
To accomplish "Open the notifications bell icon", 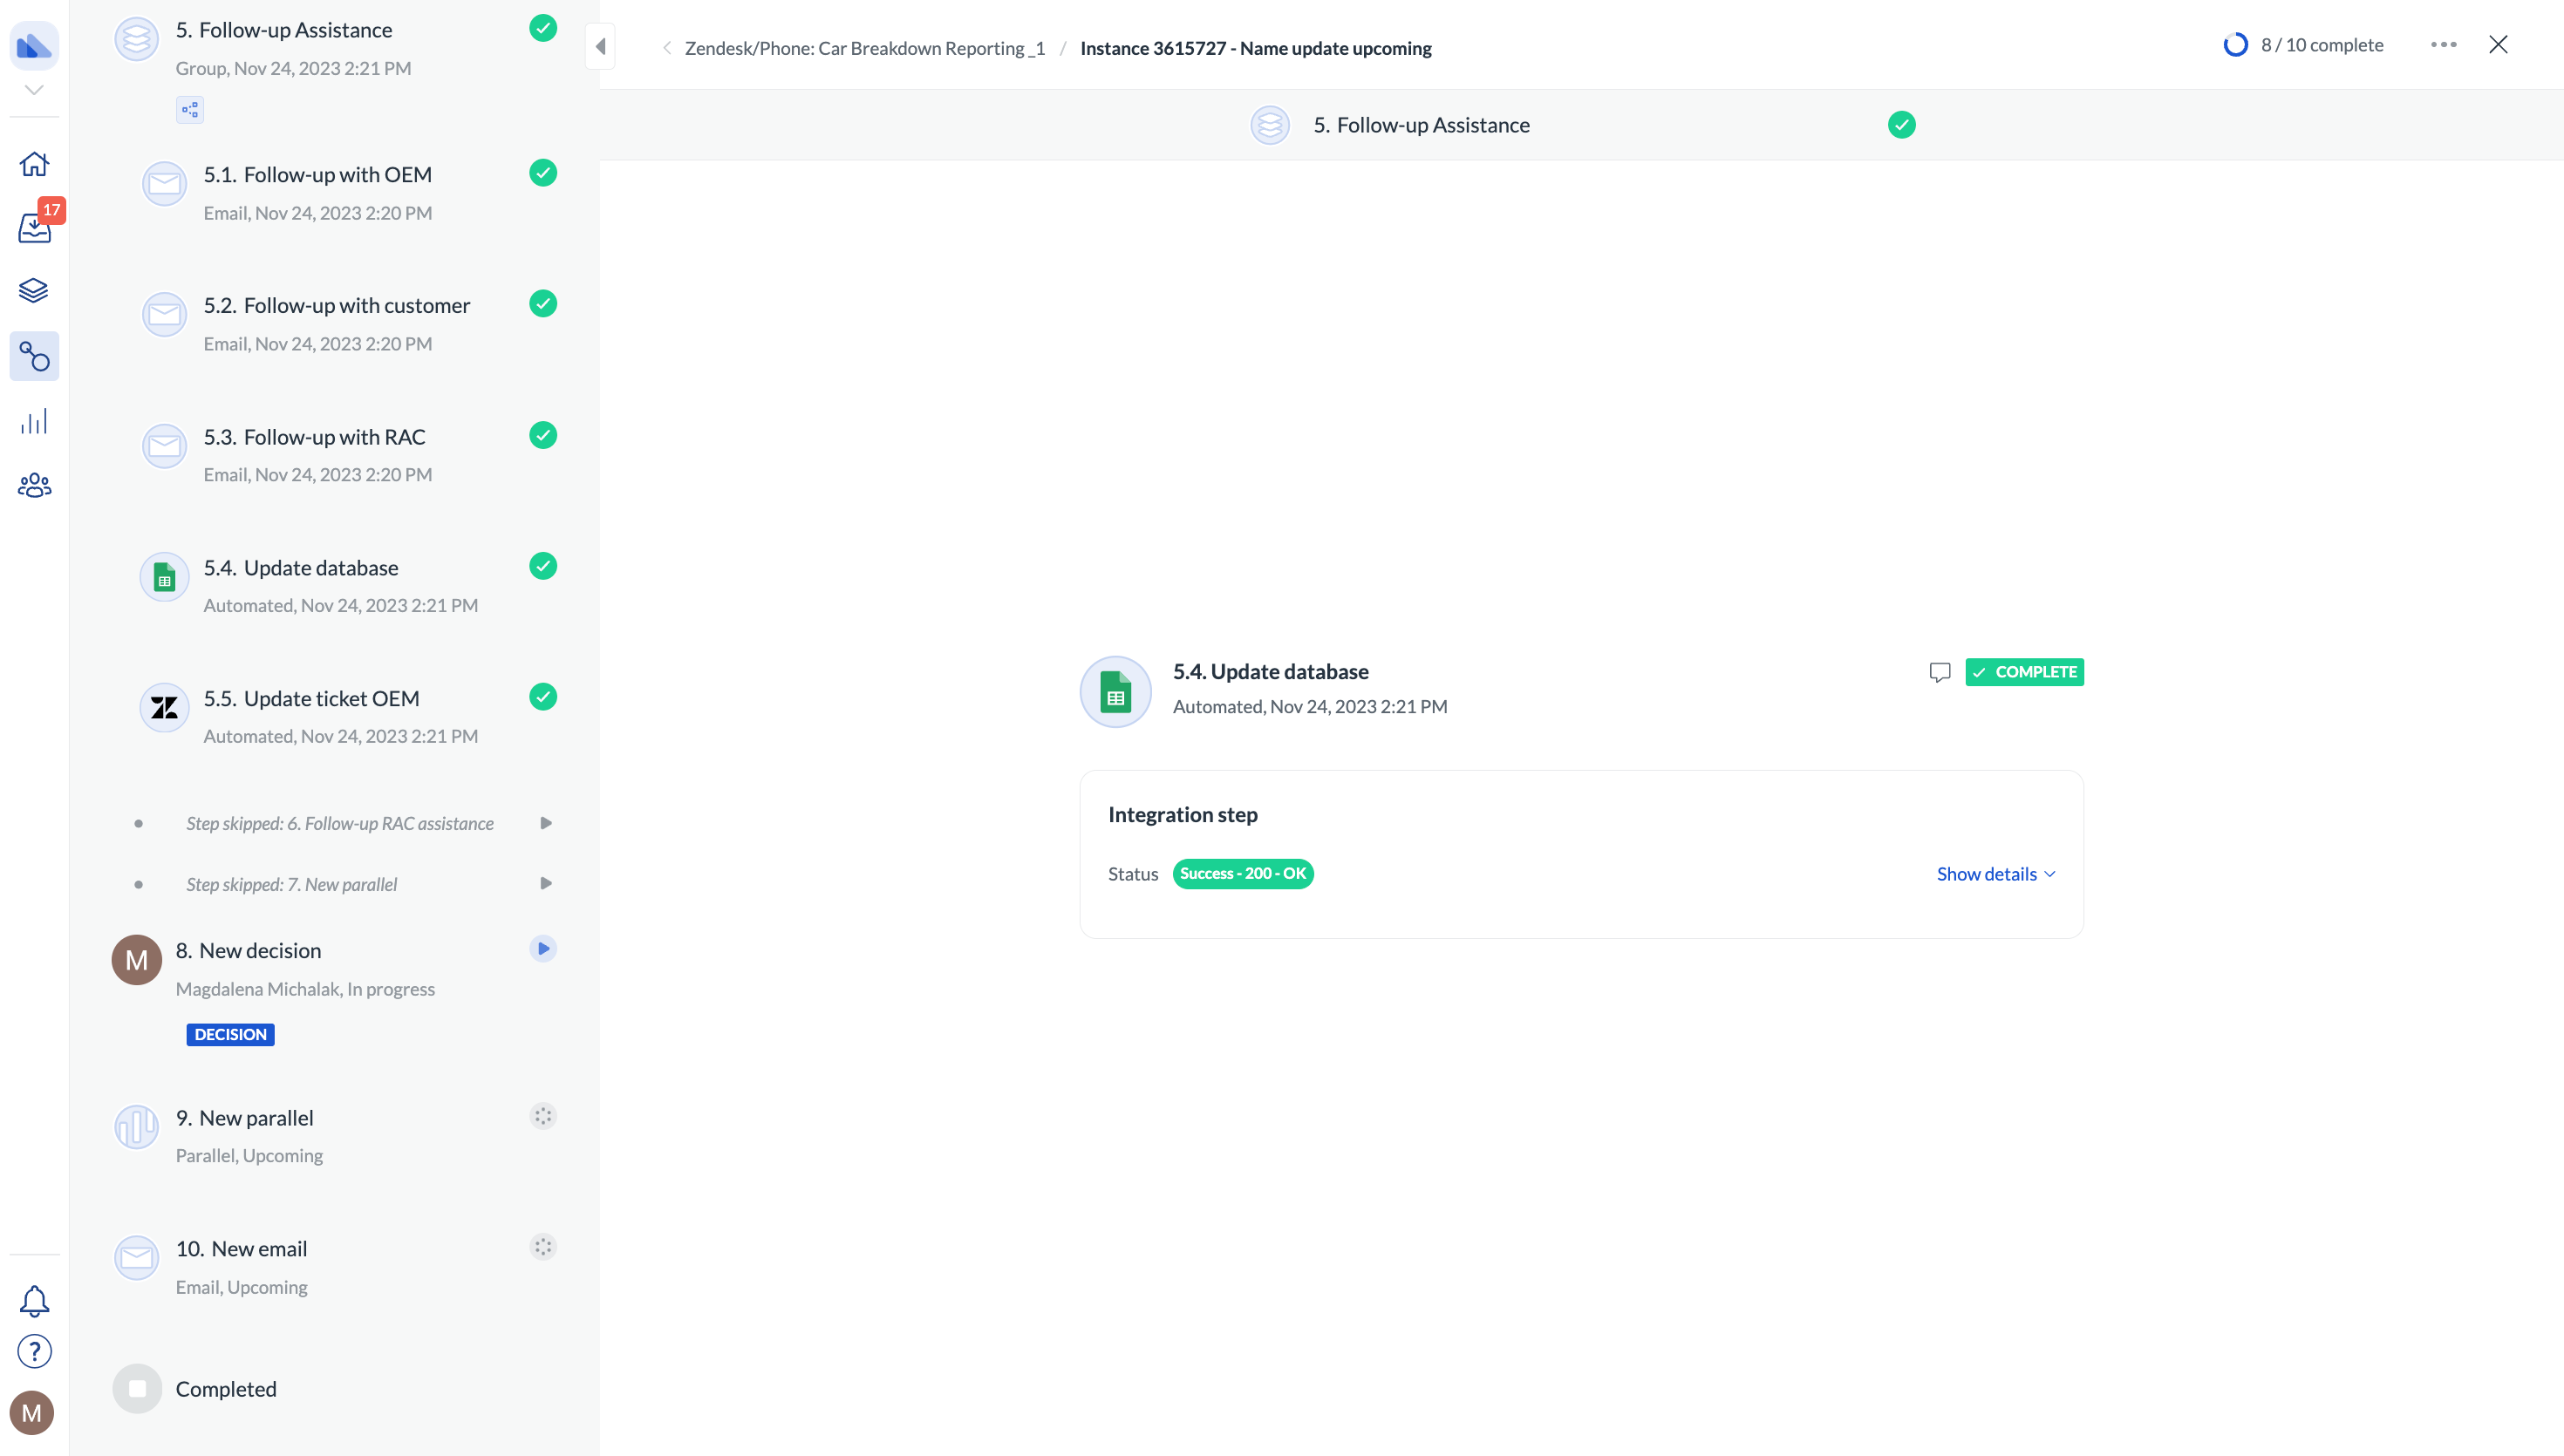I will (x=34, y=1301).
